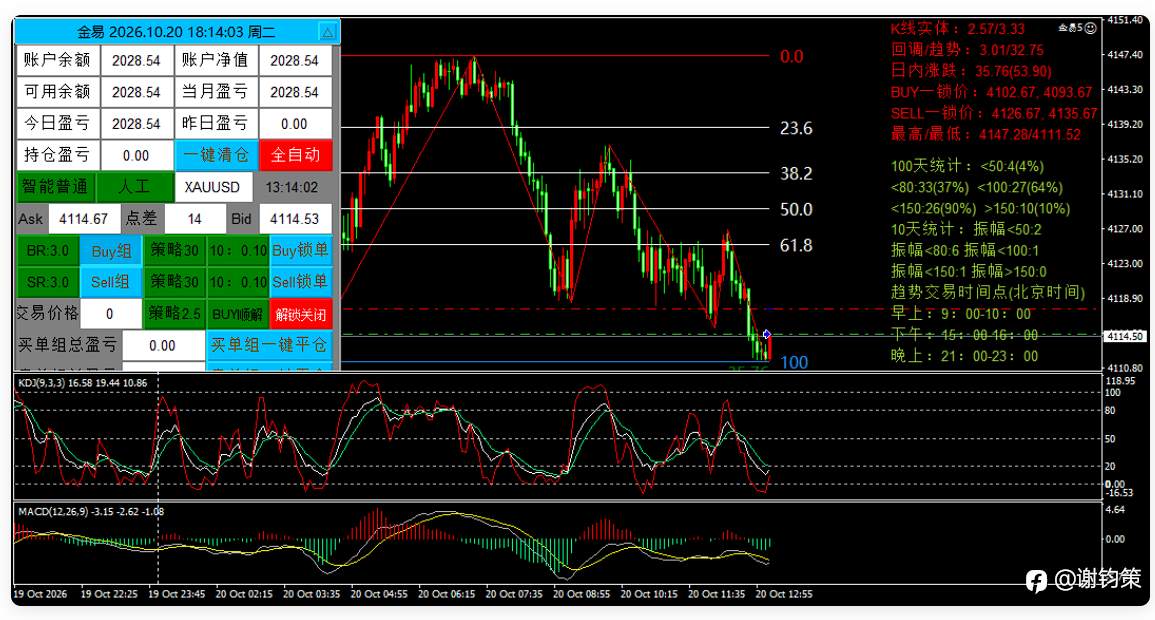The width and height of the screenshot is (1155, 620).
Task: Click the XAUUSD symbol field
Action: point(213,187)
